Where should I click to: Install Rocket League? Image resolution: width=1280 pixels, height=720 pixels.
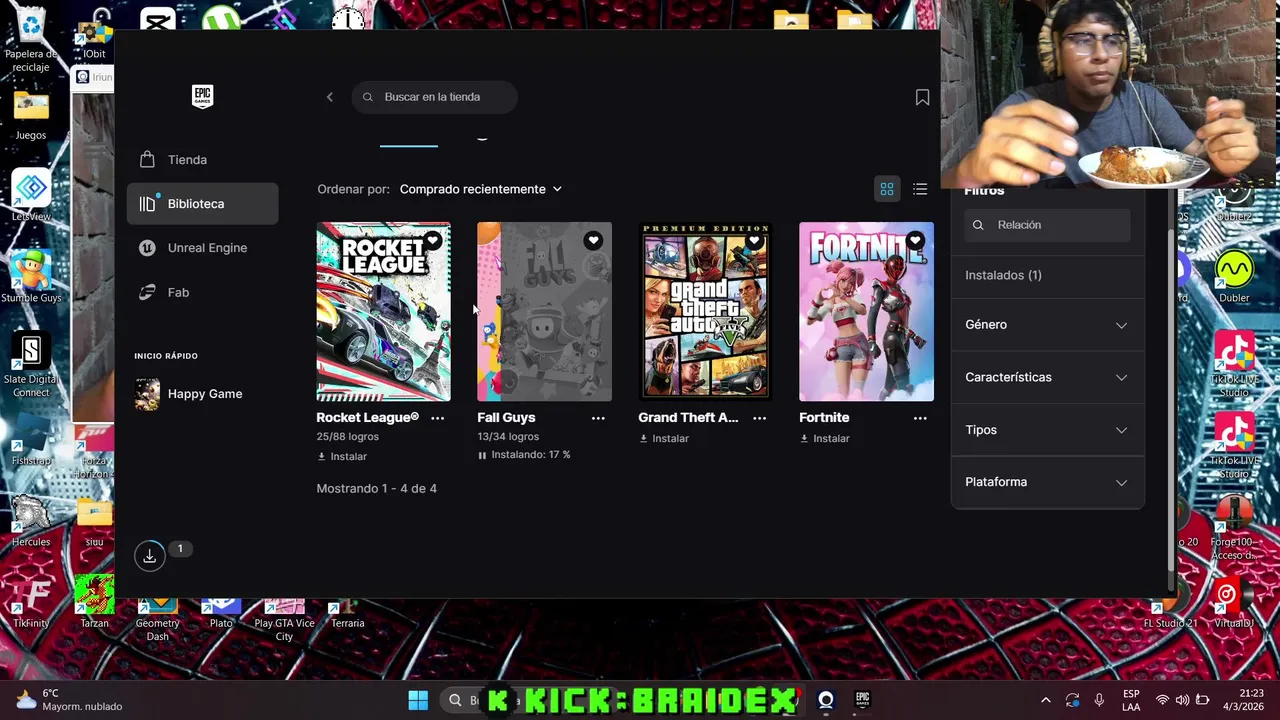[x=342, y=457]
